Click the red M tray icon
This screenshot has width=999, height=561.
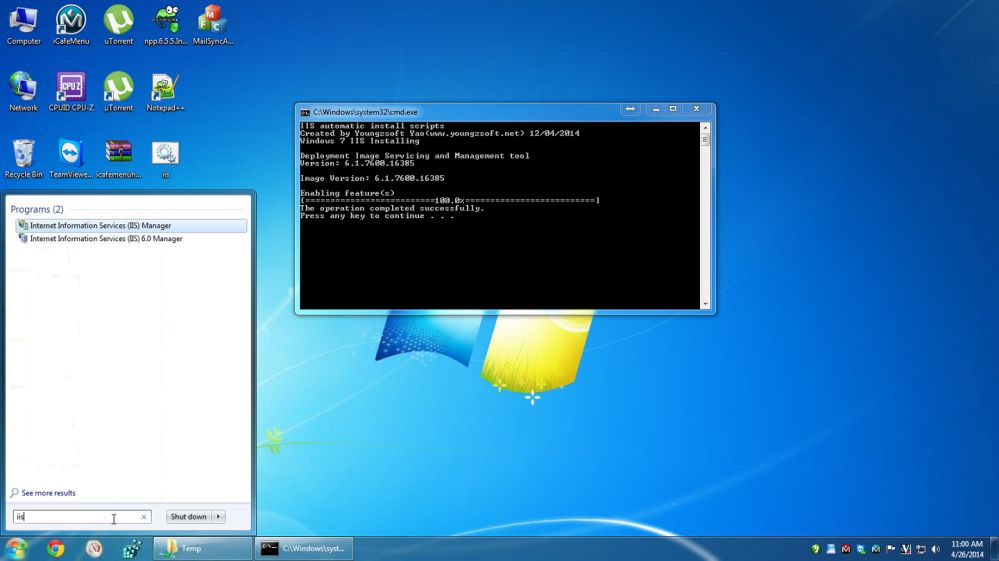845,549
